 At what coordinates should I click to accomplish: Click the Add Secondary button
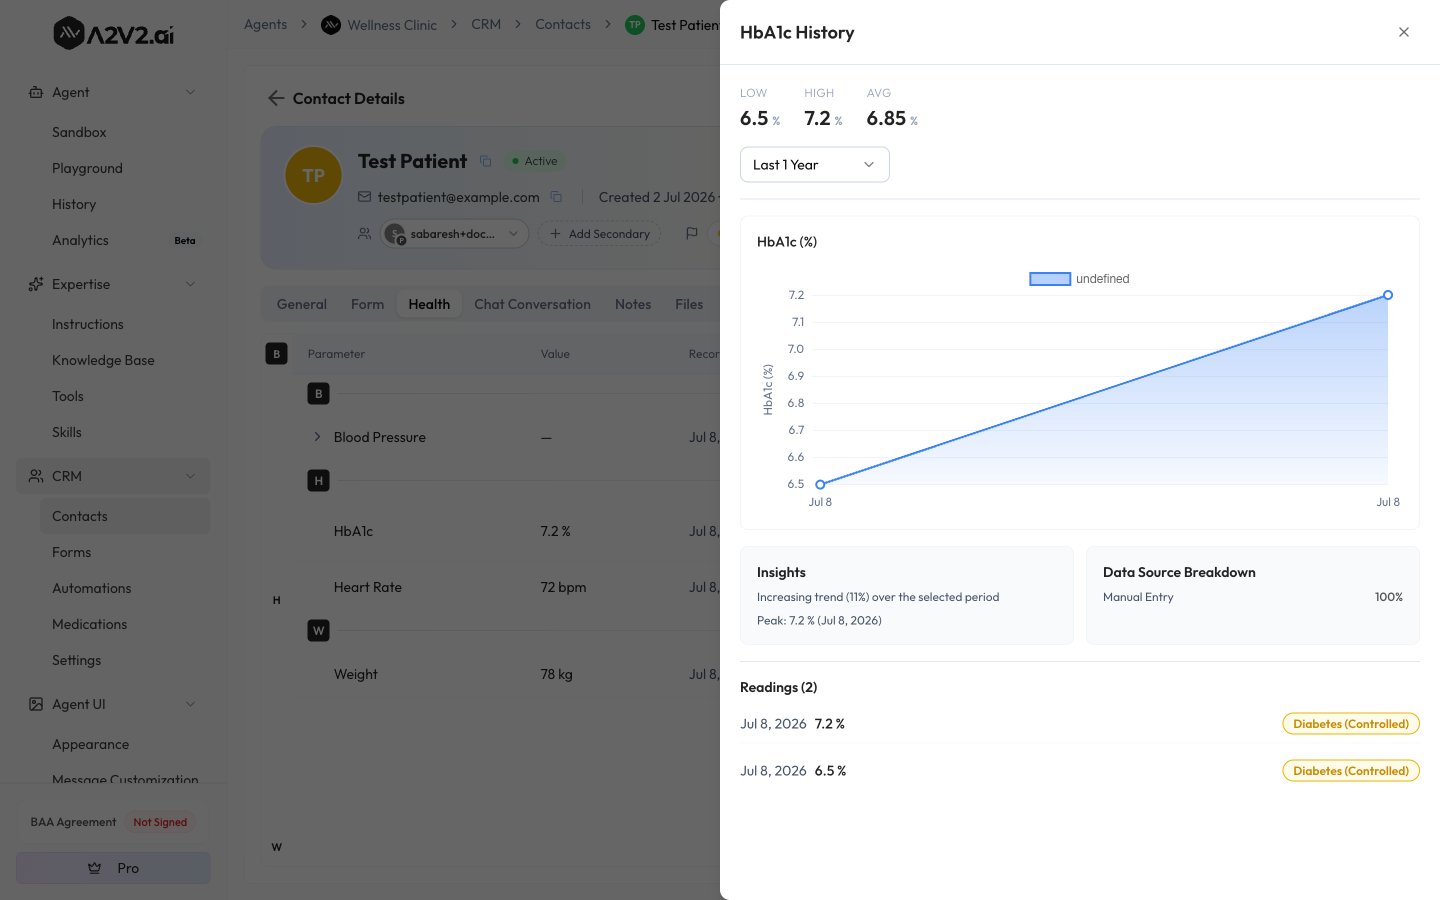coord(600,233)
